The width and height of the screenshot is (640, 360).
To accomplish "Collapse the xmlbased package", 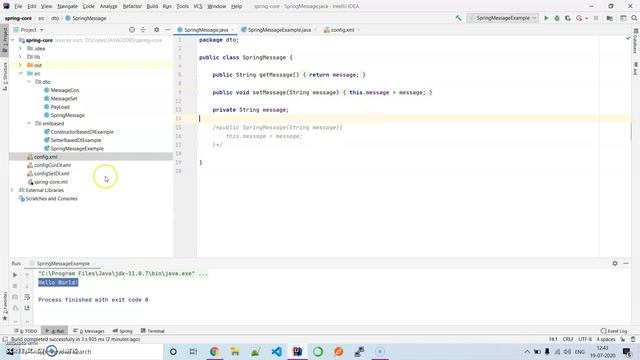I will (29, 123).
